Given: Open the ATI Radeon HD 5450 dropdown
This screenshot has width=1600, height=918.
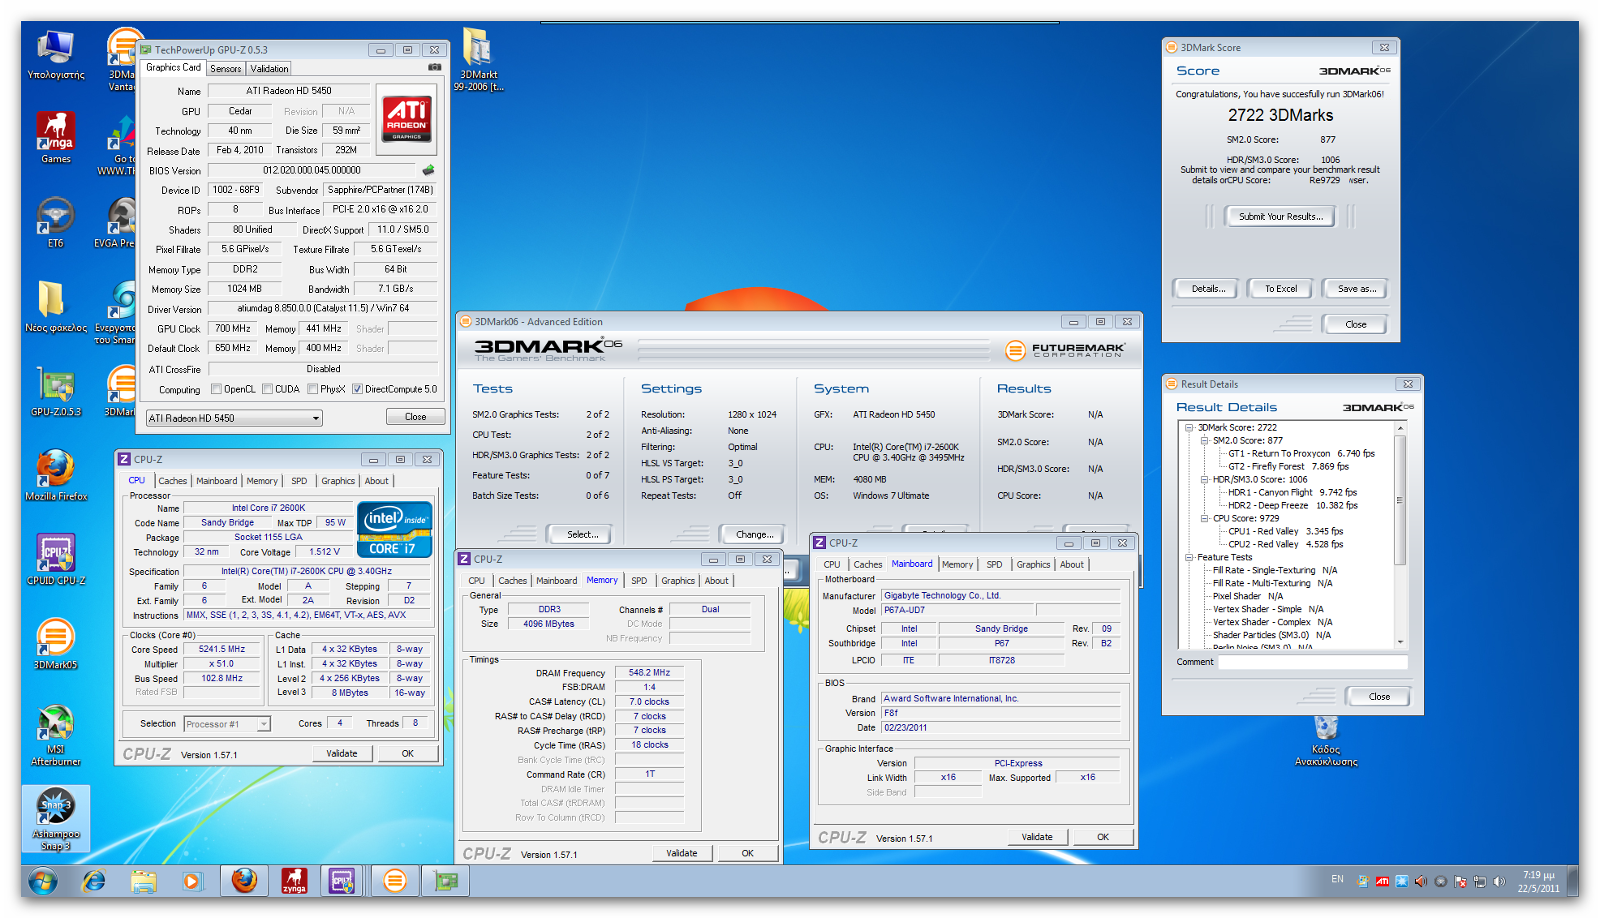Looking at the screenshot, I should (234, 418).
